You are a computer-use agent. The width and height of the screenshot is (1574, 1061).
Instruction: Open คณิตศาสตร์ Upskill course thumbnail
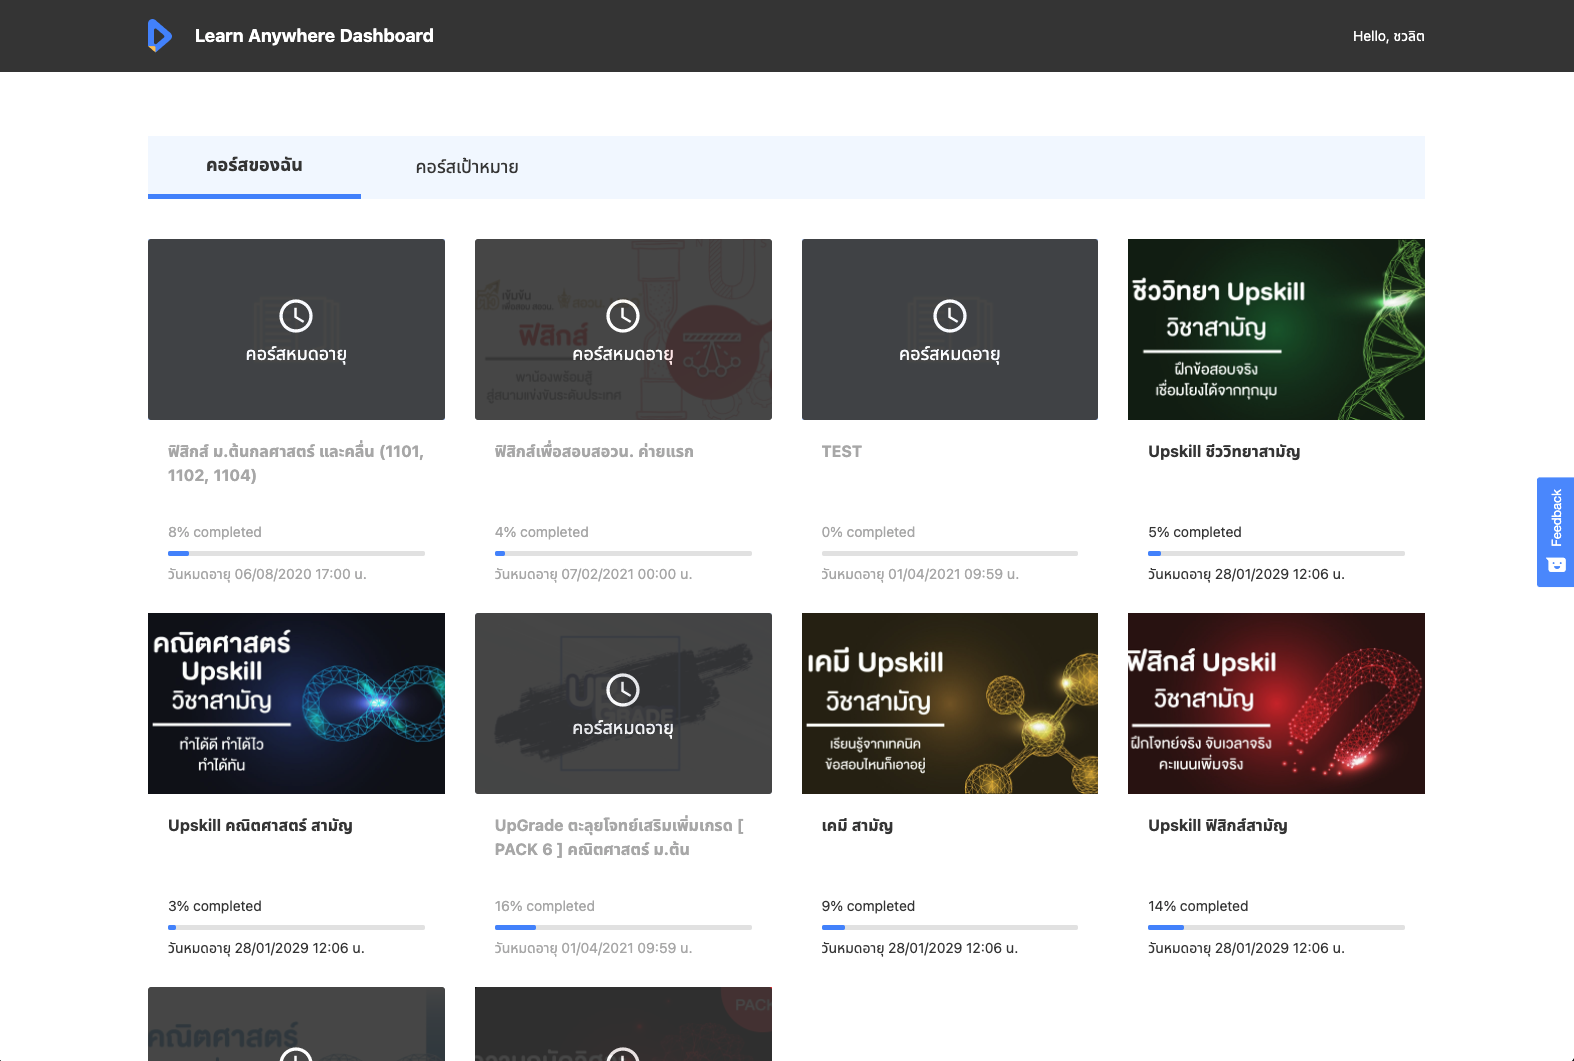click(296, 703)
